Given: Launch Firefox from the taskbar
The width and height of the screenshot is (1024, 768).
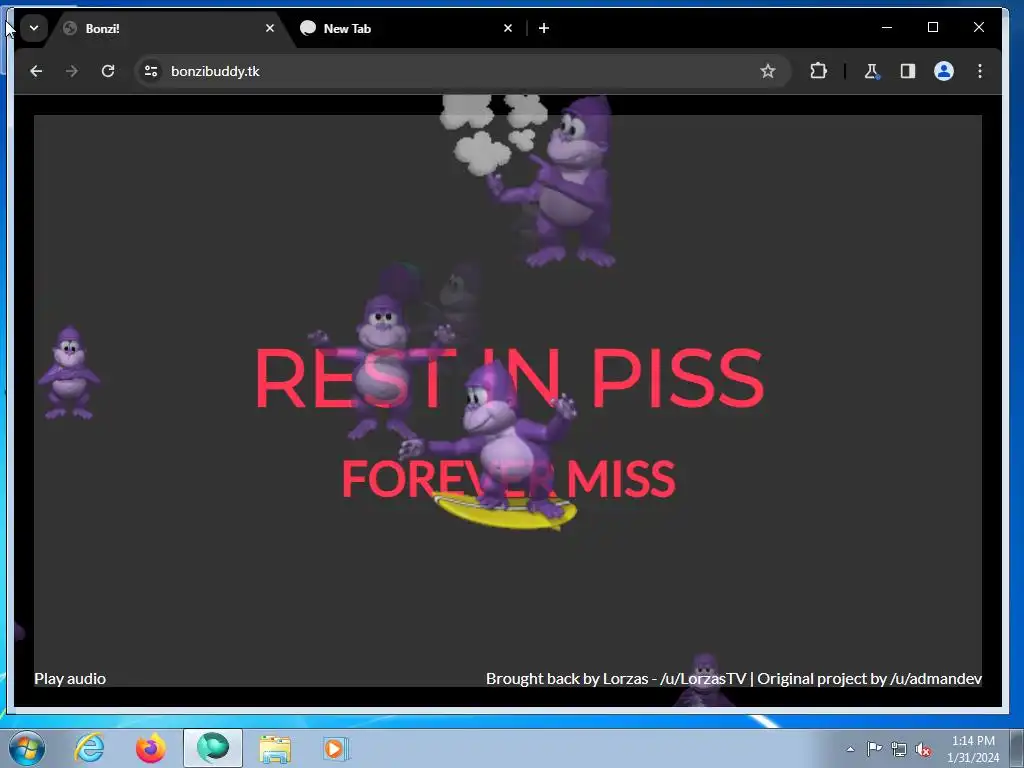Looking at the screenshot, I should coord(151,748).
